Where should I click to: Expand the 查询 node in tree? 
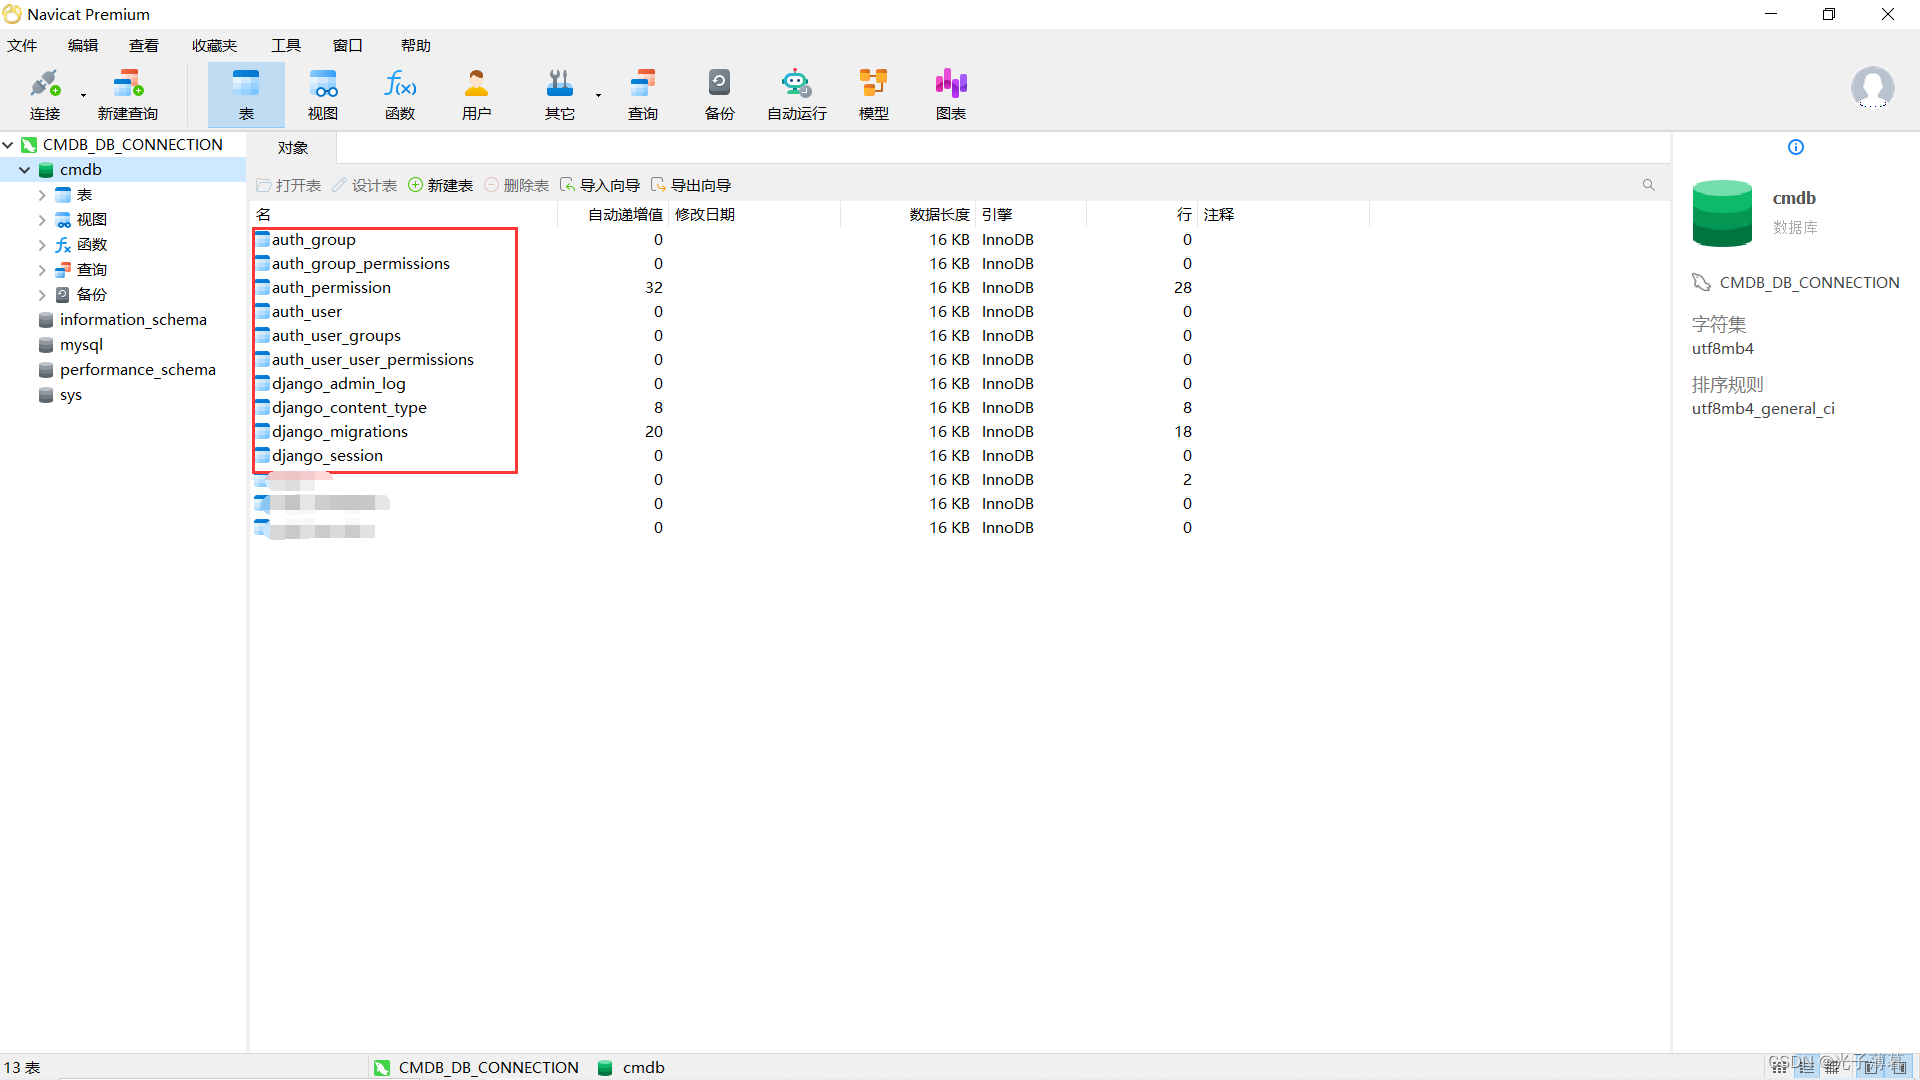pos(42,270)
